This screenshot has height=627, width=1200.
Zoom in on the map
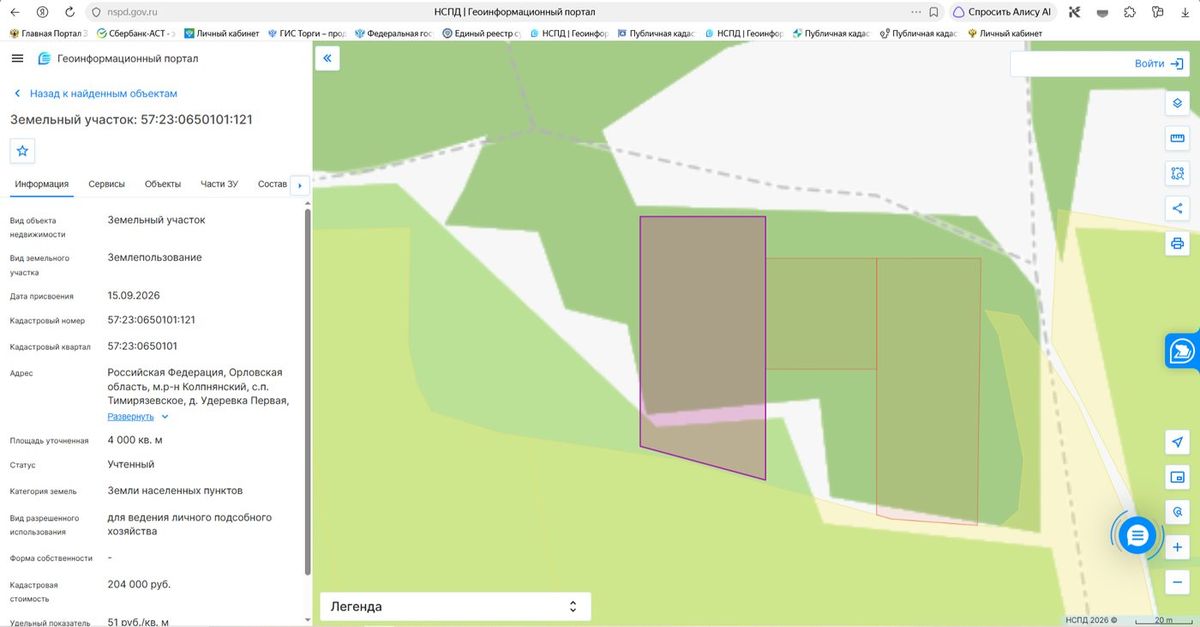[1177, 547]
